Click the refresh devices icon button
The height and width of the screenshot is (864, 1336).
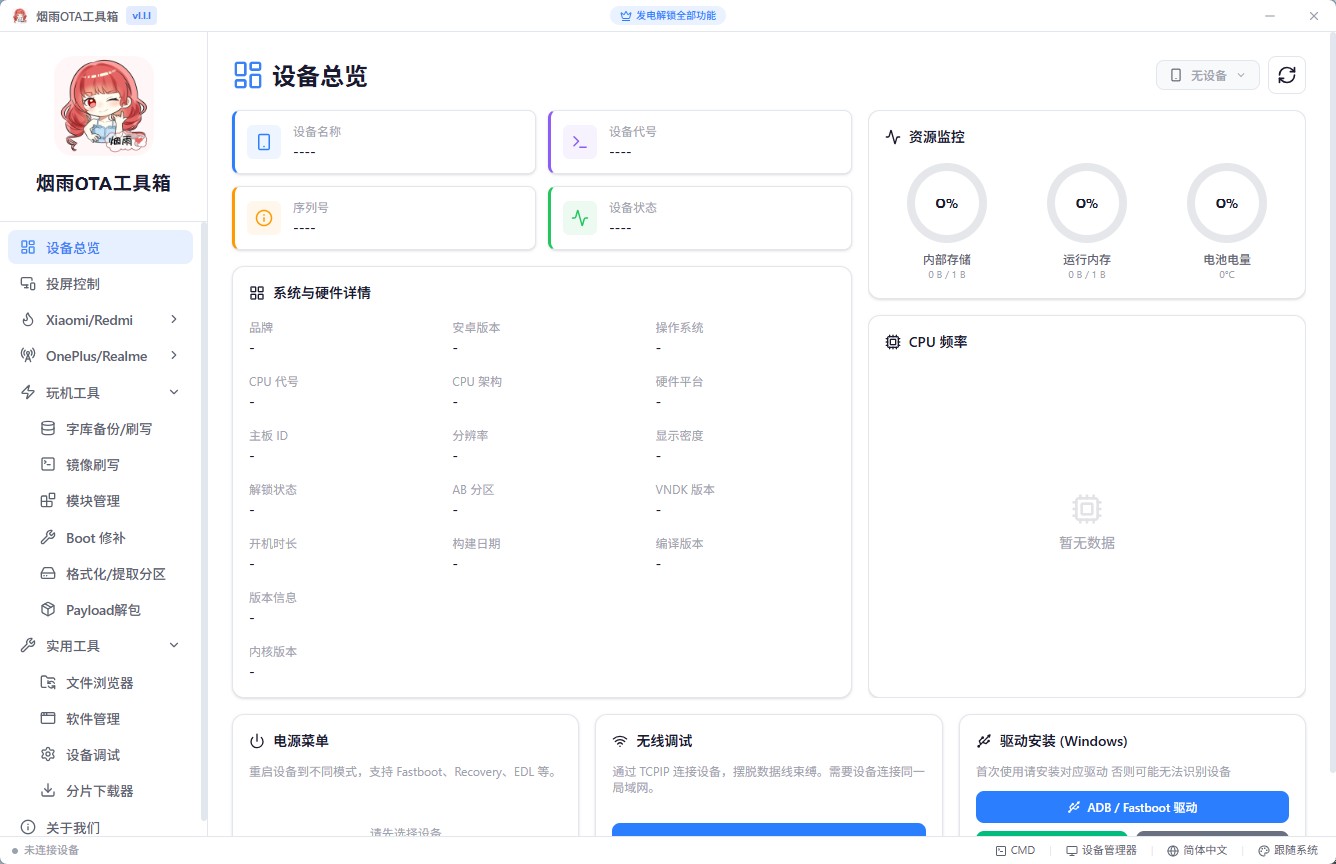(1287, 75)
